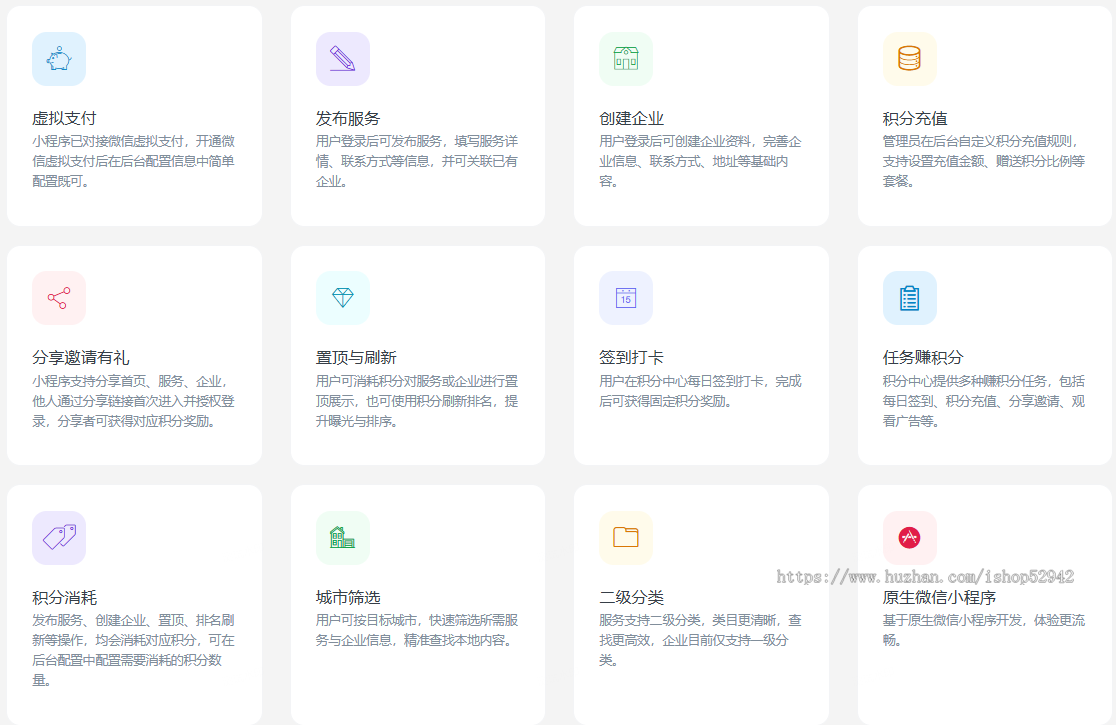Click the app store icon for 原生微信小程序

tap(910, 538)
